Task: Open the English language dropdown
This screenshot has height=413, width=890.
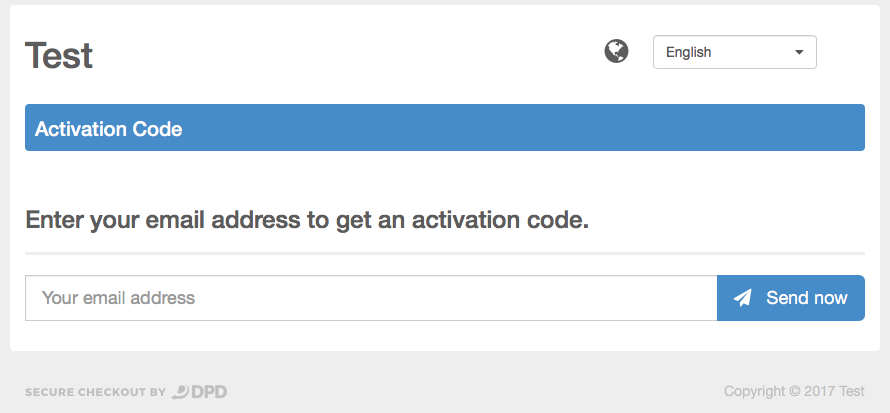Action: pos(734,52)
